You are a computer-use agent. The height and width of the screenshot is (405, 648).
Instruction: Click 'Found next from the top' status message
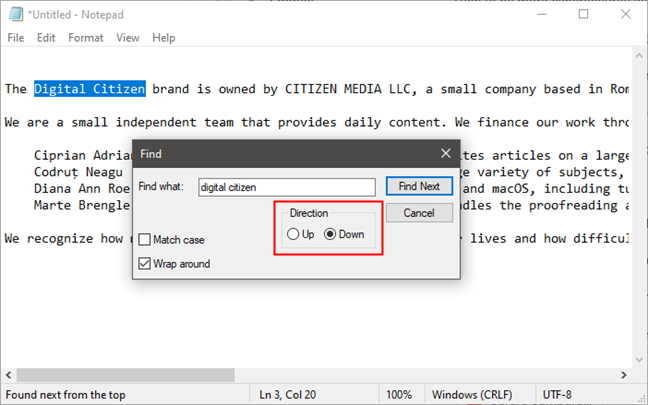pyautogui.click(x=65, y=395)
